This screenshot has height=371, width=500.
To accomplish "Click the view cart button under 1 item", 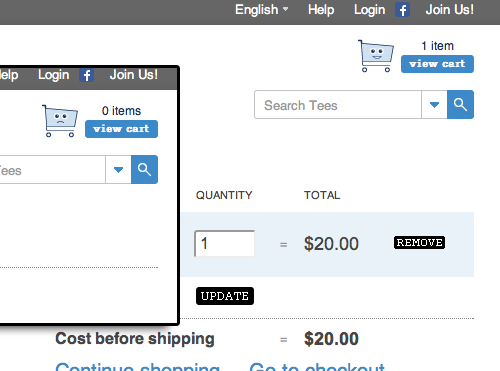I will pos(437,64).
